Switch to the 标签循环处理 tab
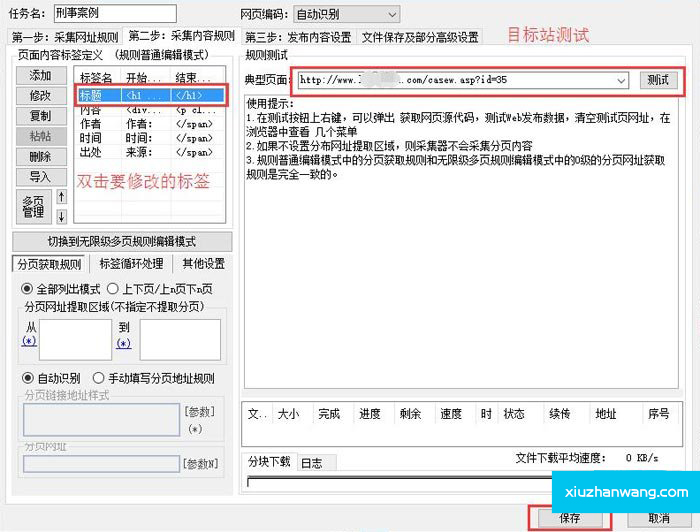The width and height of the screenshot is (700, 532). (x=131, y=264)
